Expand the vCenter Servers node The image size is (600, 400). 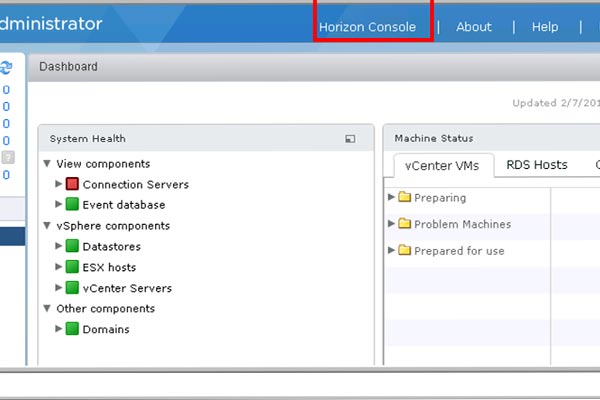pyautogui.click(x=59, y=287)
